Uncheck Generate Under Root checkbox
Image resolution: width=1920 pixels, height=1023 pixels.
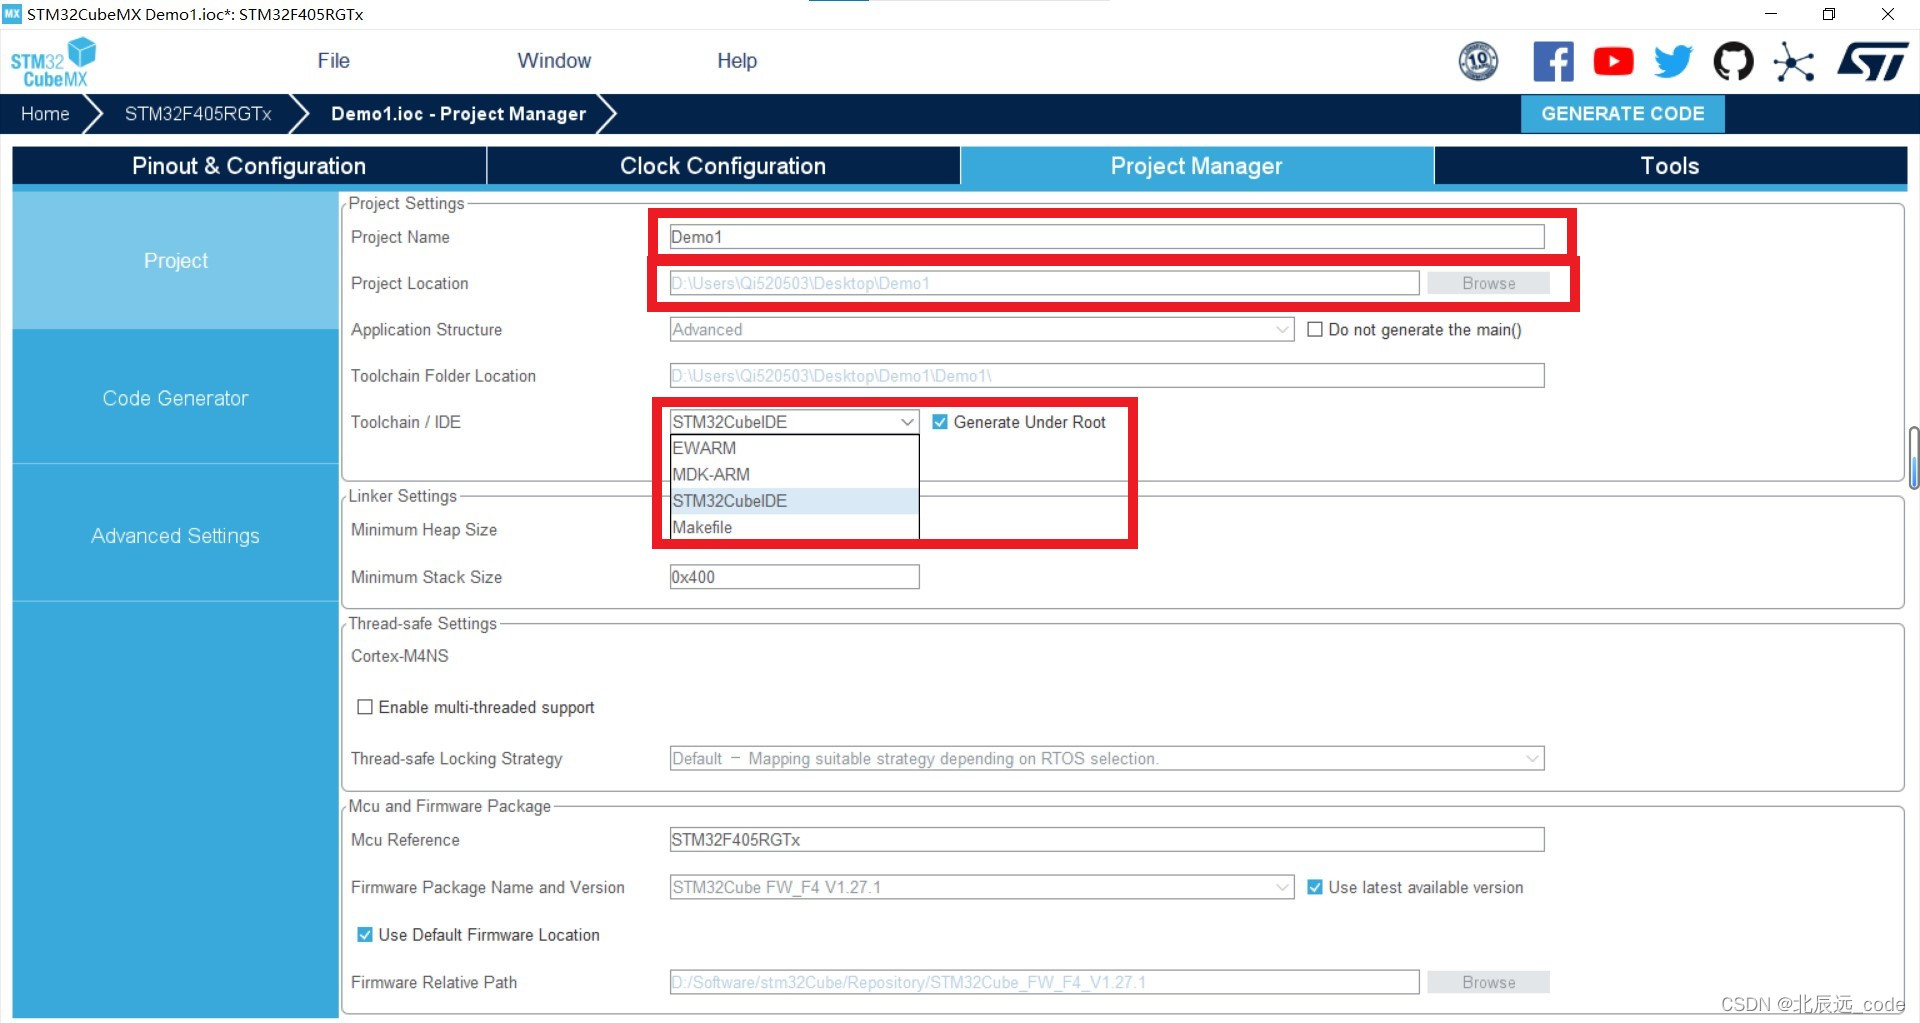coord(940,422)
